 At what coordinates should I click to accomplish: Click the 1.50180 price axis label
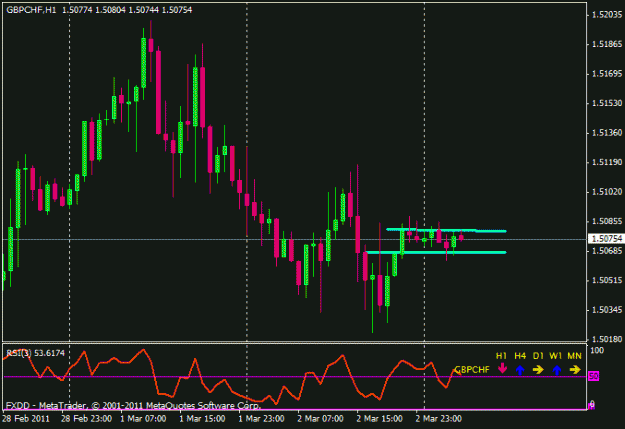point(607,339)
